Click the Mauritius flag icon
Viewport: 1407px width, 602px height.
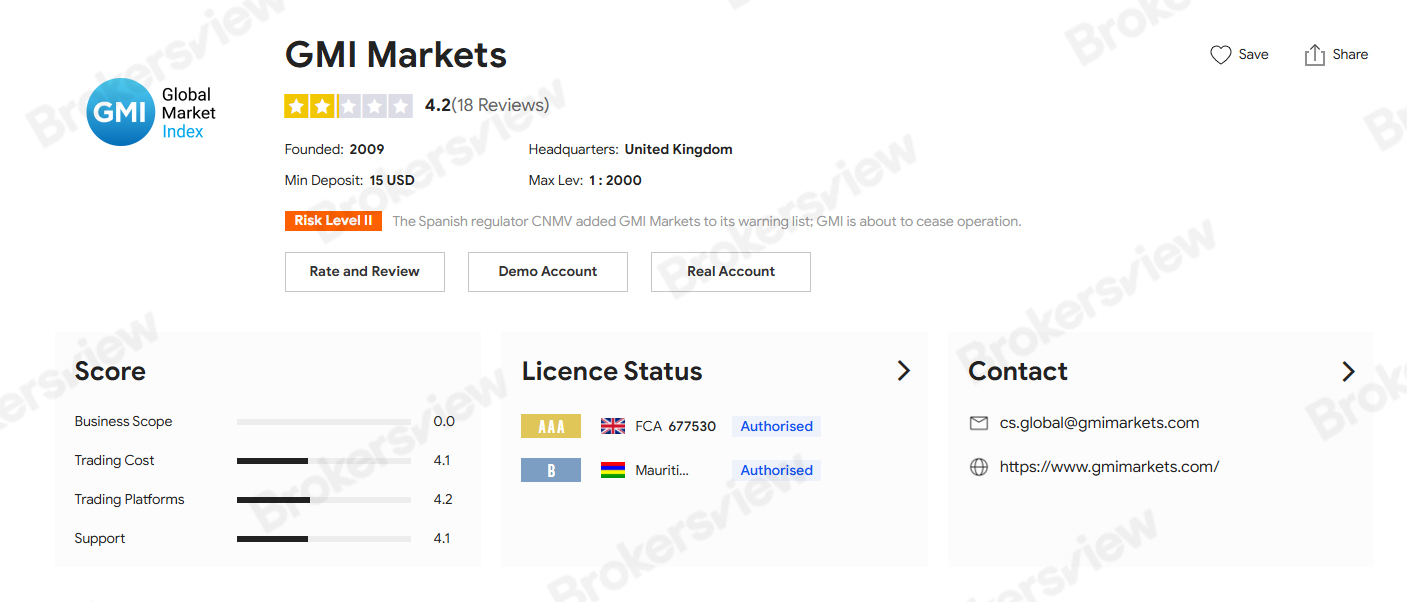point(613,470)
